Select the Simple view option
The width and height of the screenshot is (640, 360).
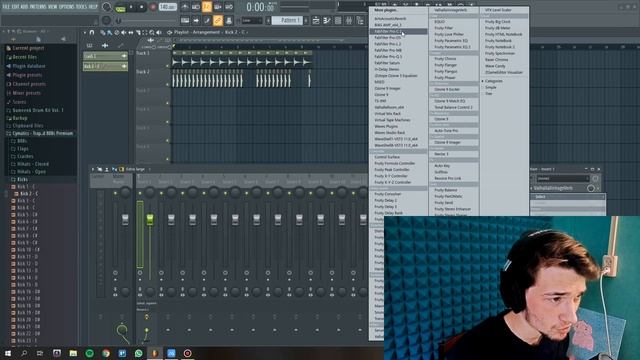tap(491, 87)
